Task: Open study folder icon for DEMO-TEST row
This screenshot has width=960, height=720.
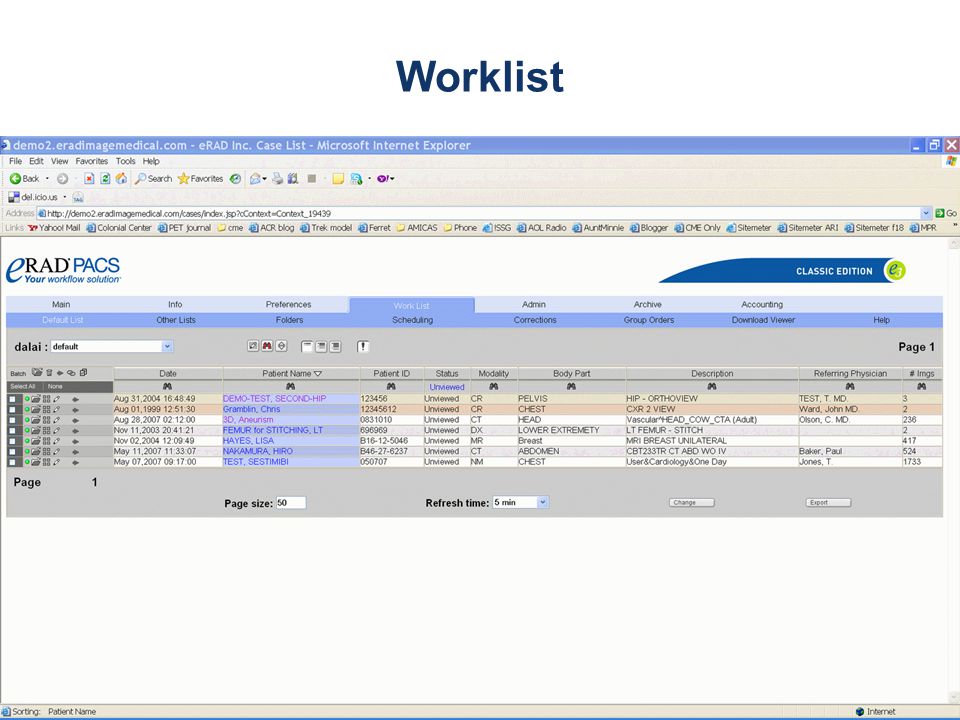Action: point(36,399)
